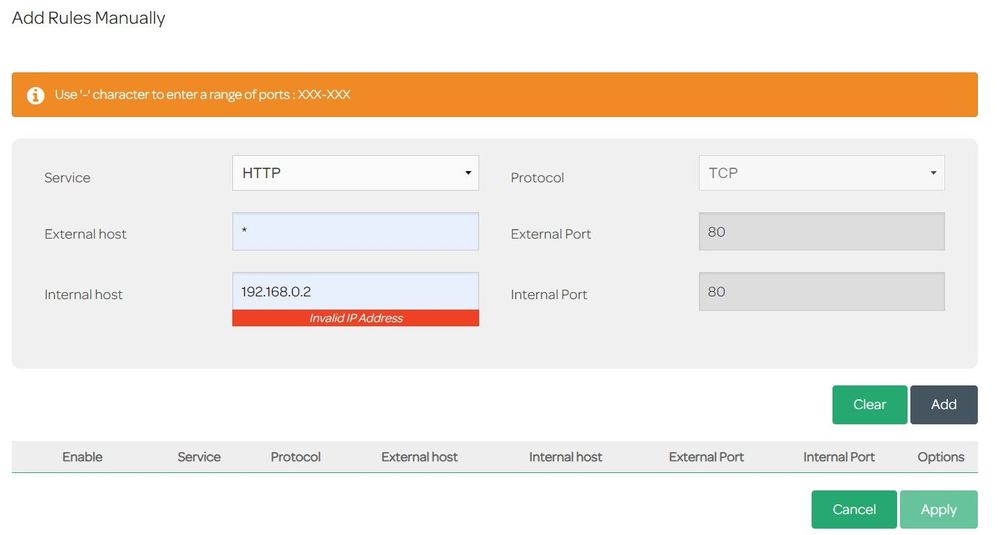Screen dimensions: 998x535
Task: Click the Internal Port table column header
Action: click(839, 457)
